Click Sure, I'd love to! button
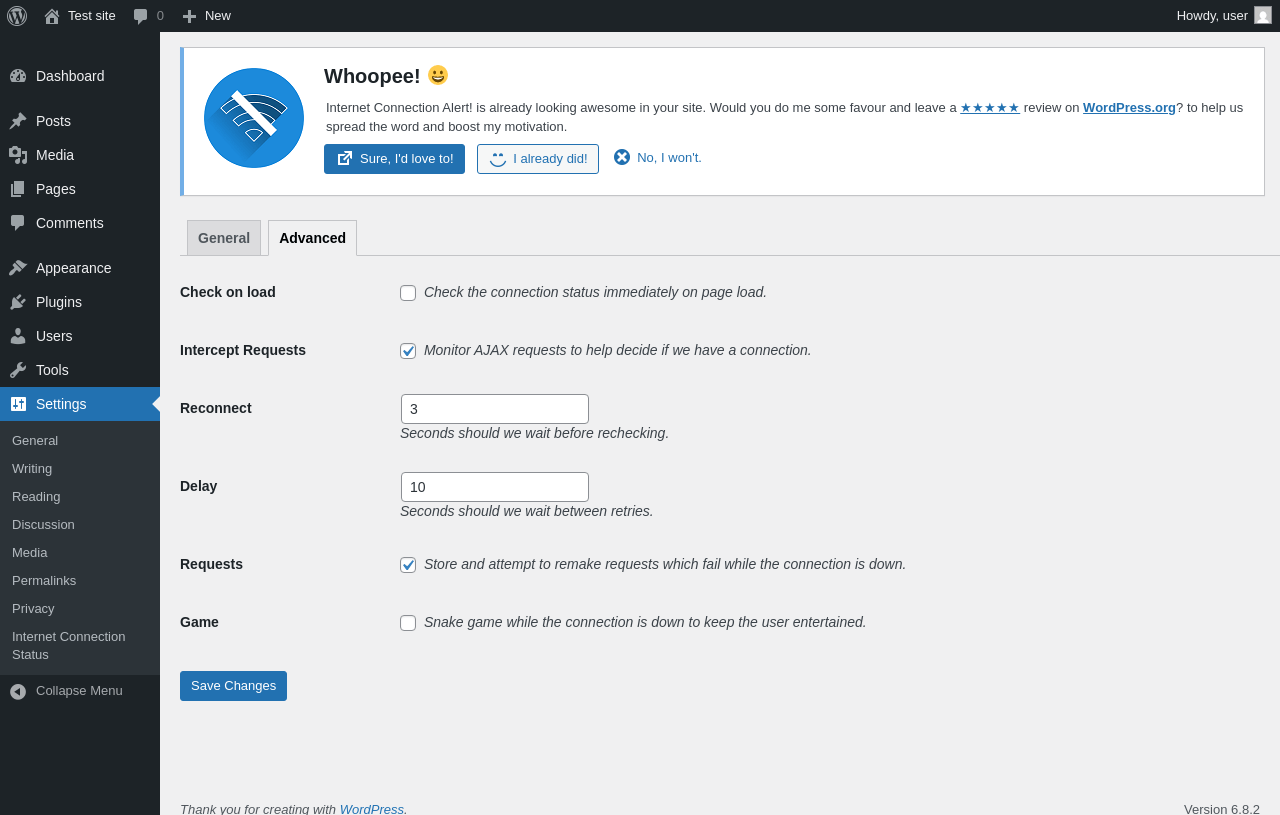 coord(394,159)
